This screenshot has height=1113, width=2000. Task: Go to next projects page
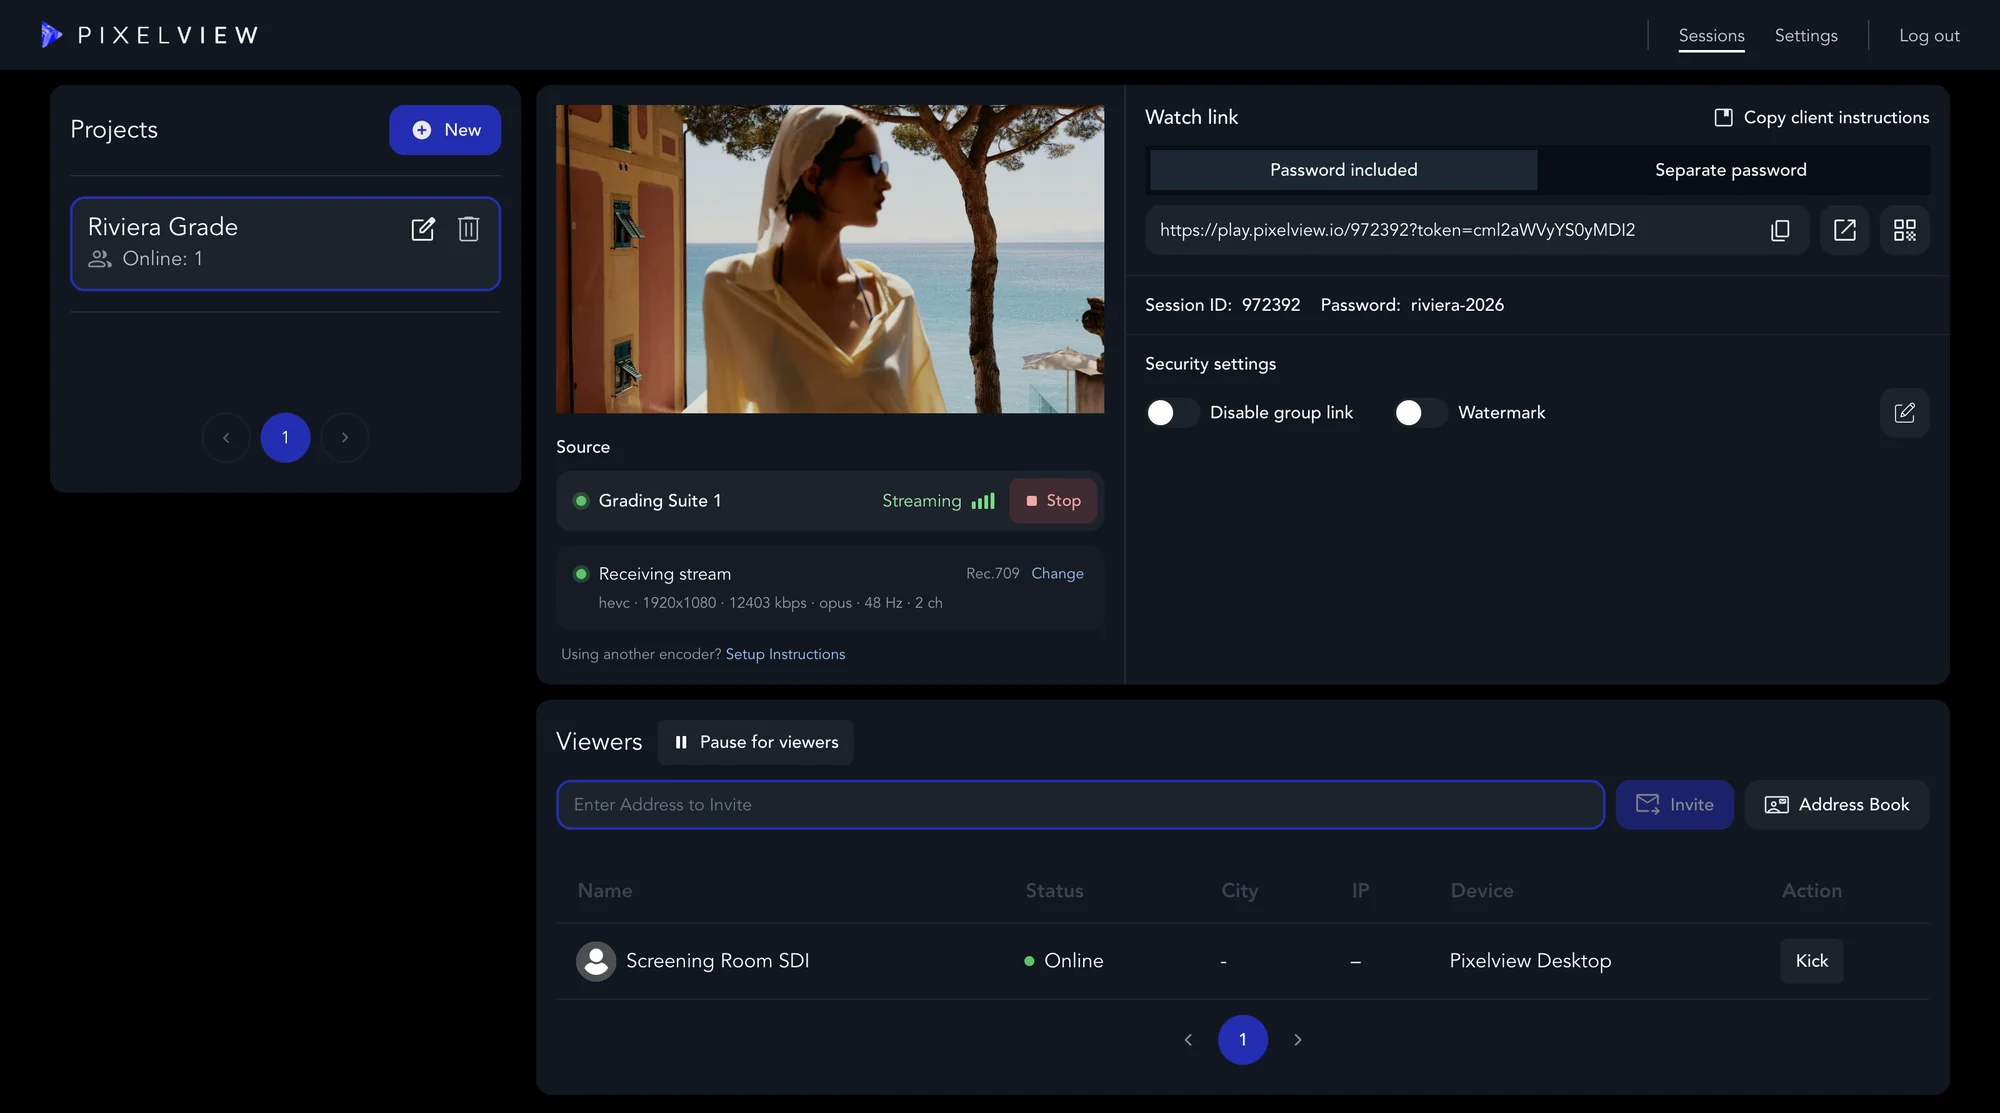point(345,438)
